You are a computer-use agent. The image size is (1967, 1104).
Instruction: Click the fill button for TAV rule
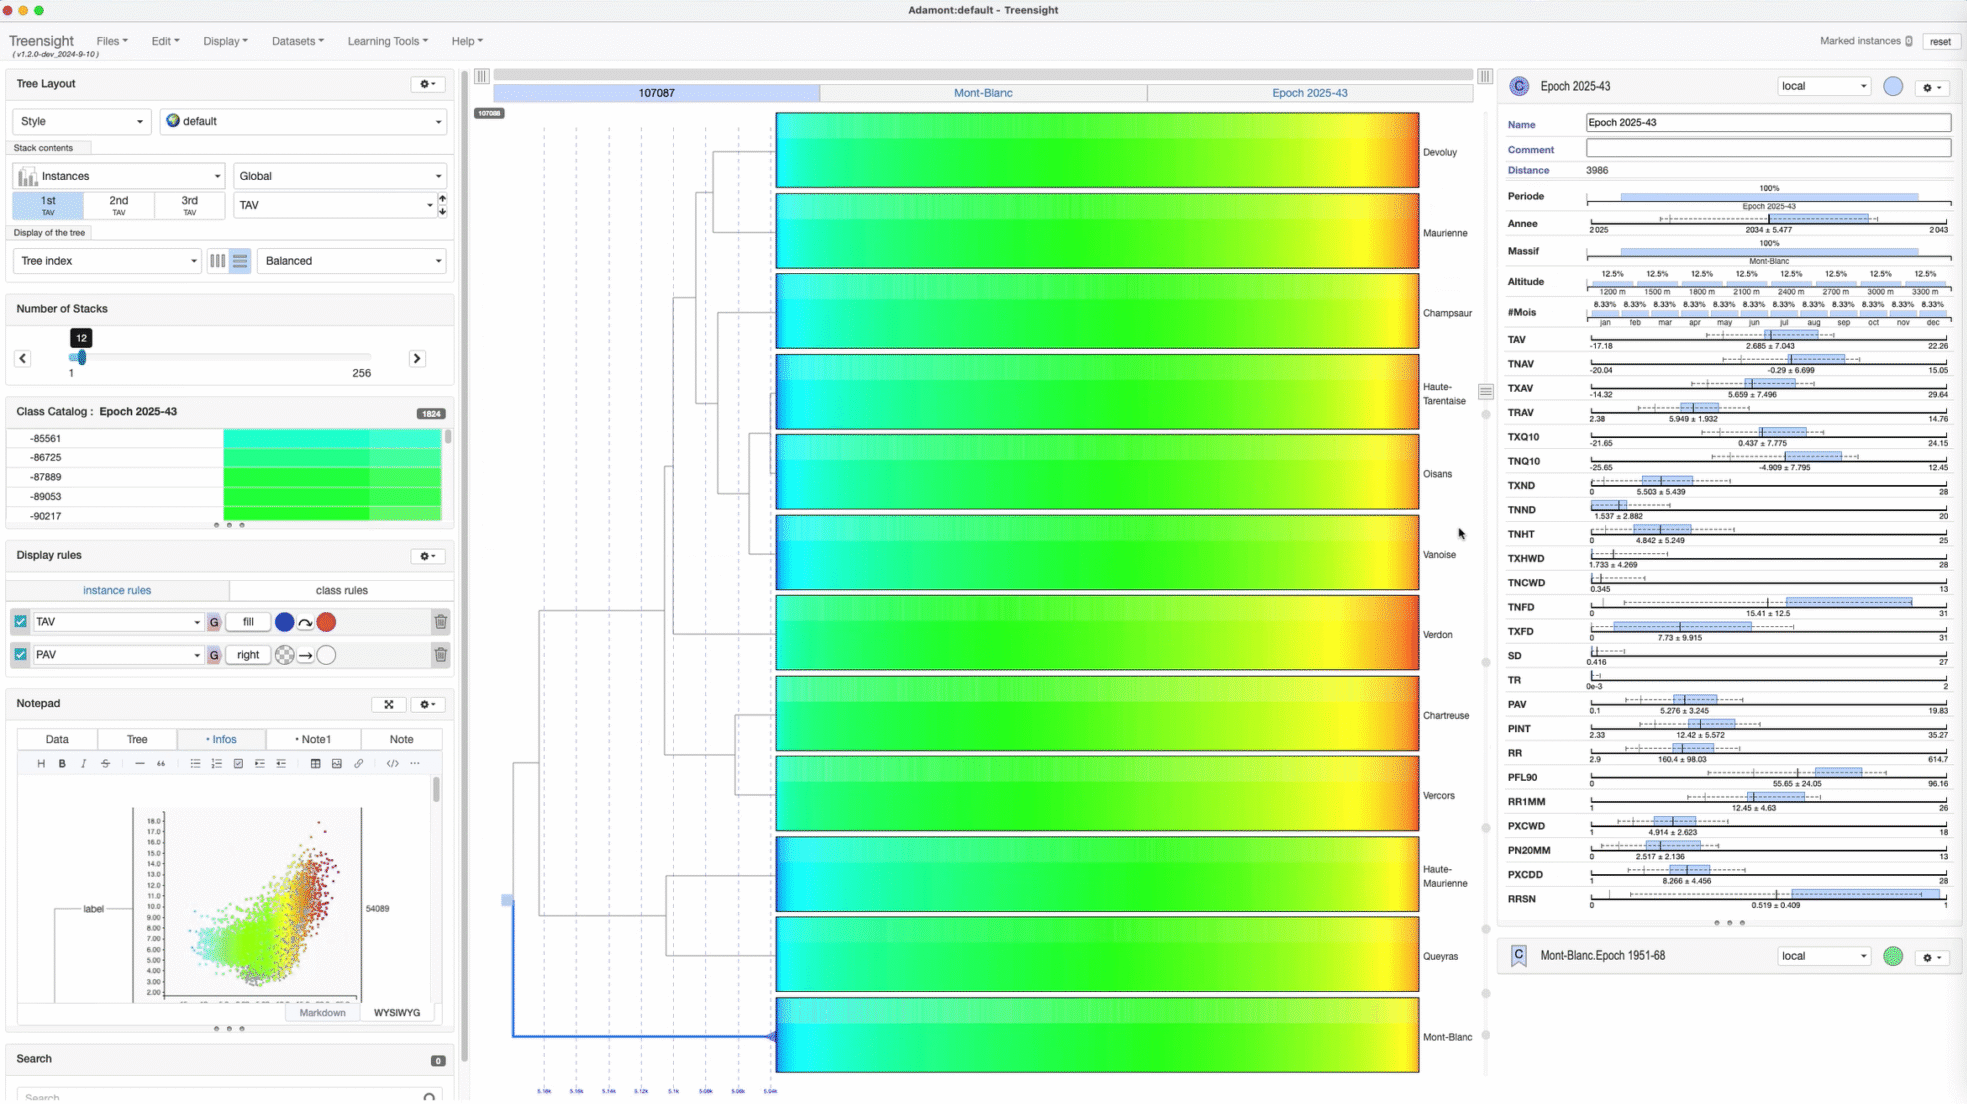pos(248,622)
